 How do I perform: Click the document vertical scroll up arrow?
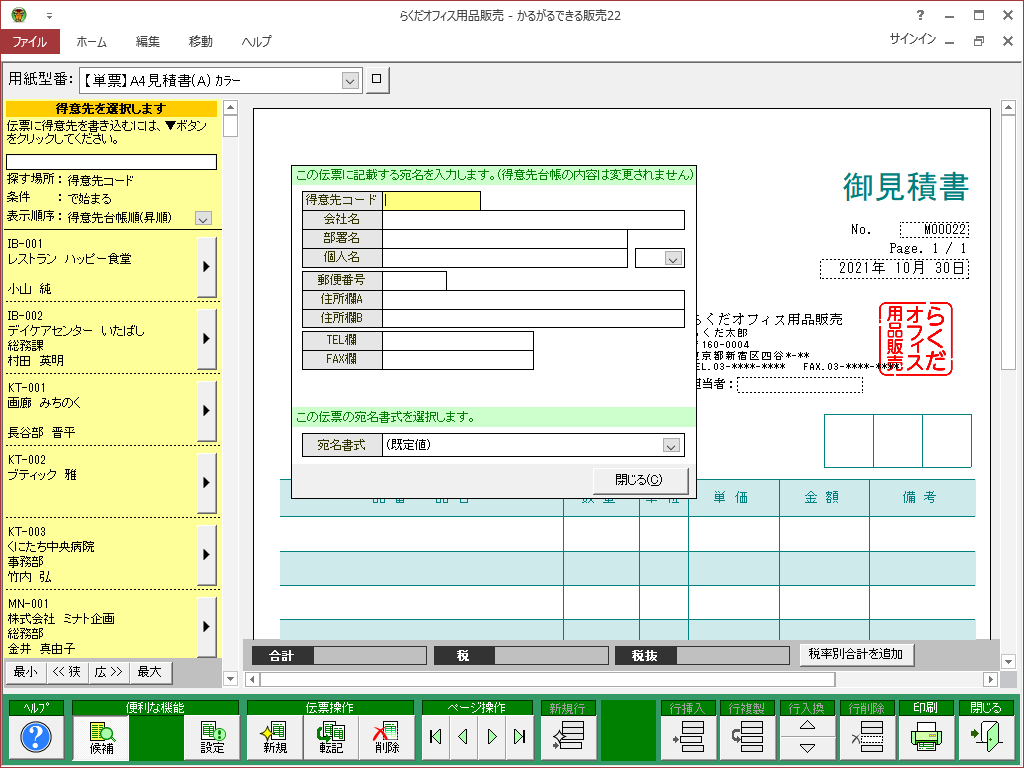pos(1008,107)
